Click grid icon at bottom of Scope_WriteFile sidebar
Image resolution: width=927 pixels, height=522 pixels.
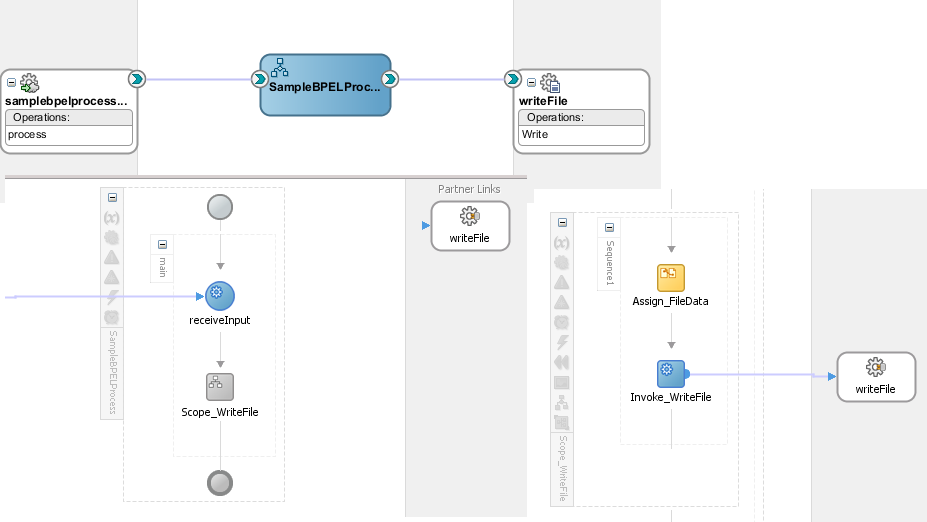pos(562,423)
